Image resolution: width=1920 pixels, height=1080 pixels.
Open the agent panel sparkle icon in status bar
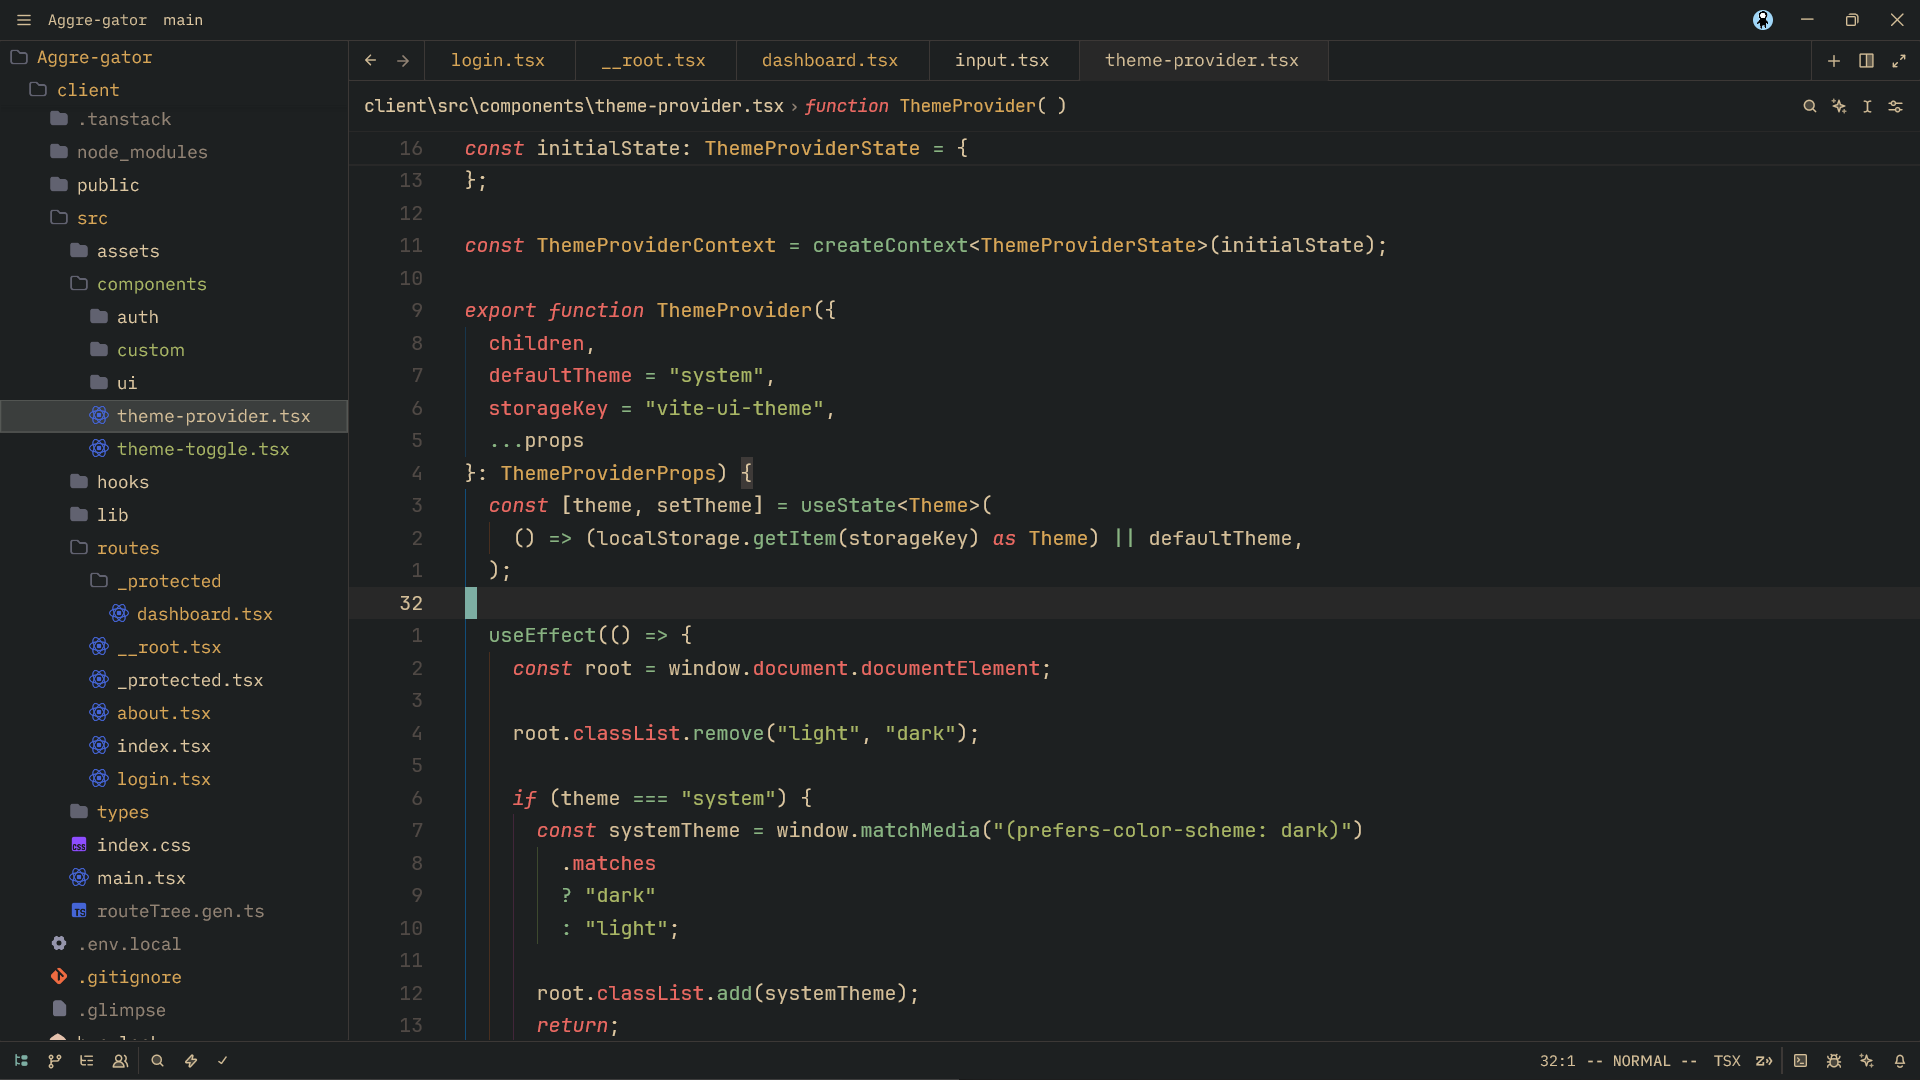[x=1866, y=1061]
